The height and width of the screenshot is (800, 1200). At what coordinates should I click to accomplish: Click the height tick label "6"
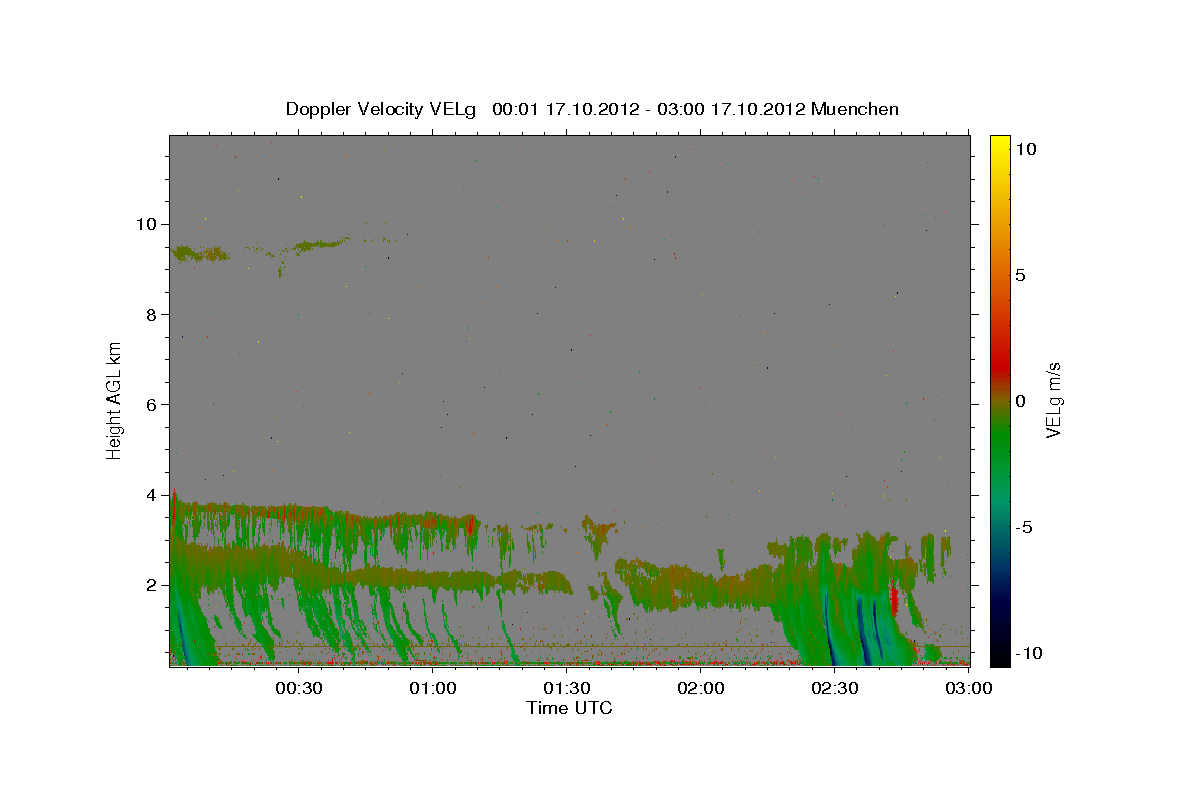pyautogui.click(x=149, y=404)
